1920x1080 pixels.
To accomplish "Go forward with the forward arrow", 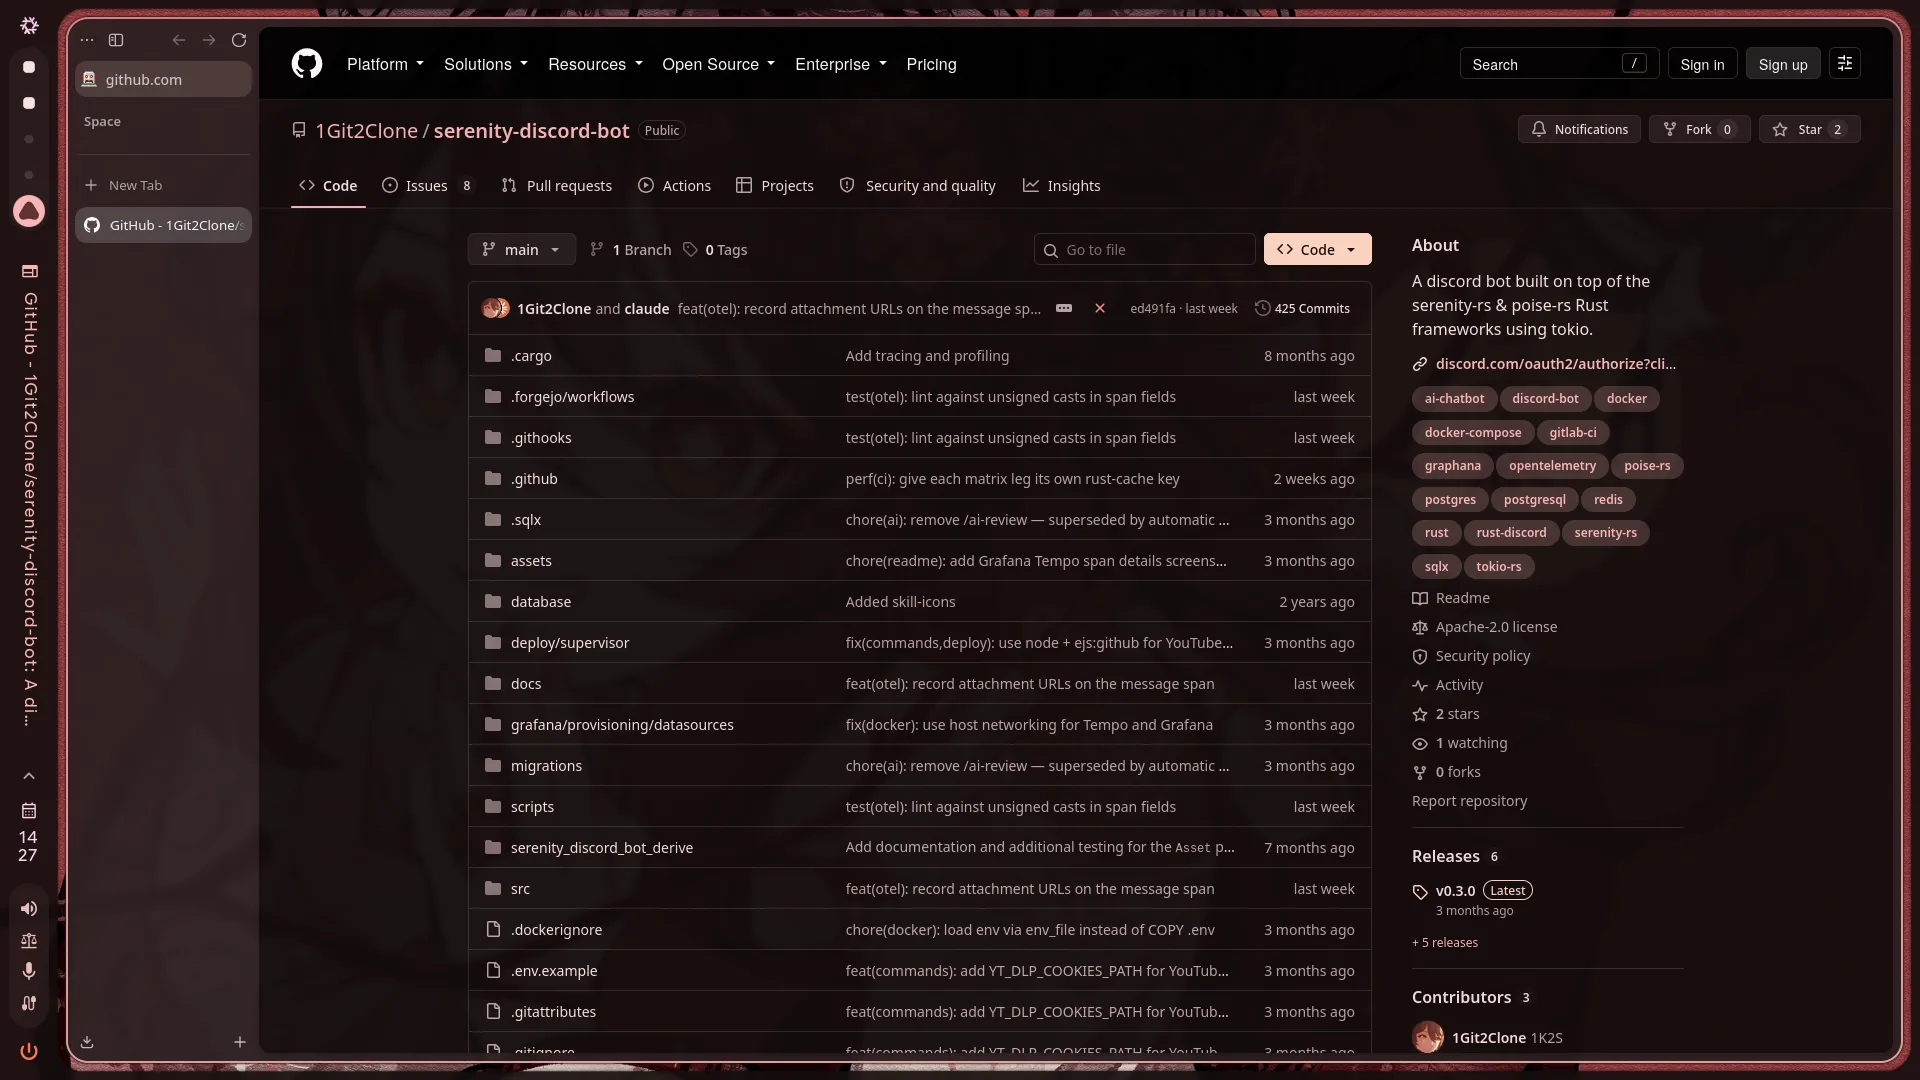I will (208, 40).
